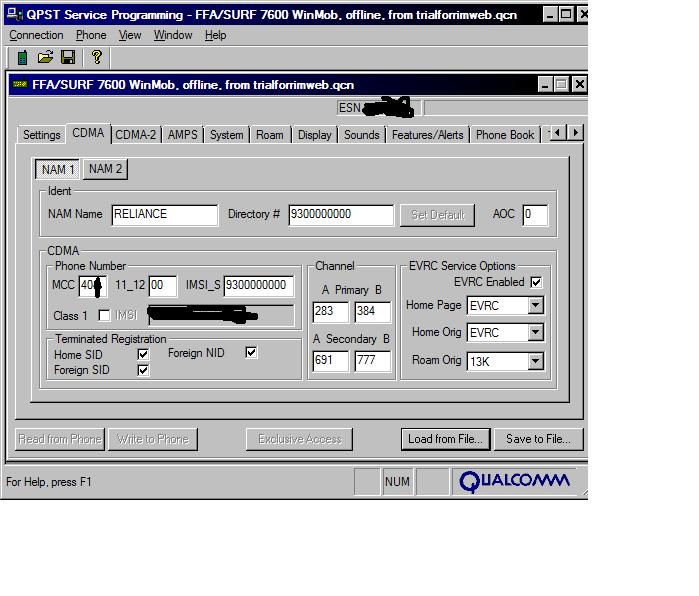Switch to the CDMA-2 tab
Viewport: 699px width, 596px height.
(x=135, y=135)
